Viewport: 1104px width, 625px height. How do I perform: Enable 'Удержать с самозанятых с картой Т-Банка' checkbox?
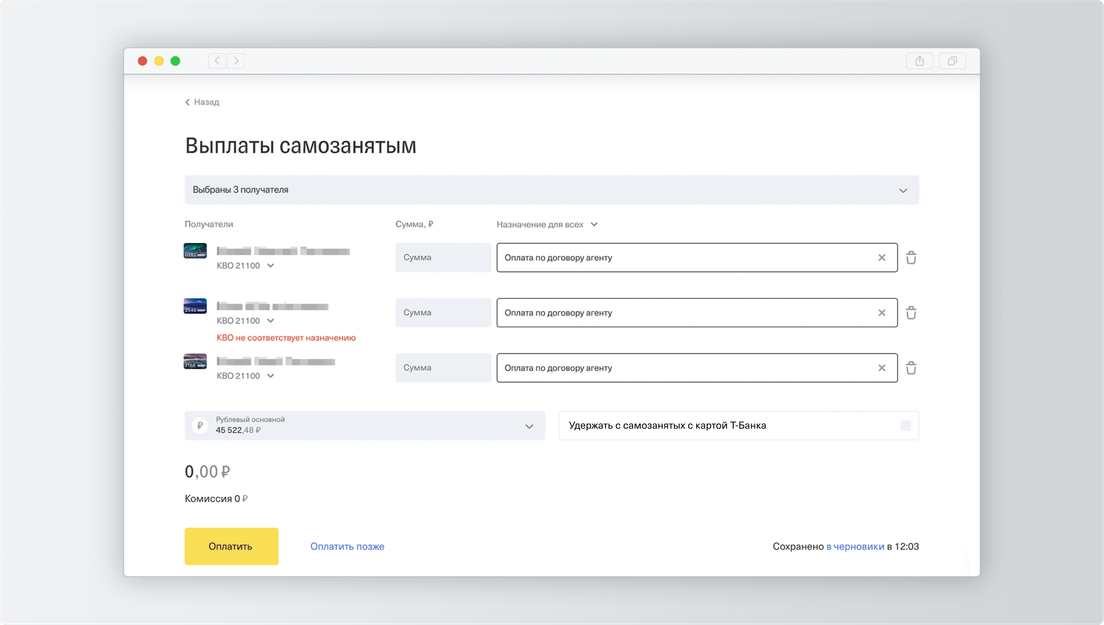coord(905,426)
